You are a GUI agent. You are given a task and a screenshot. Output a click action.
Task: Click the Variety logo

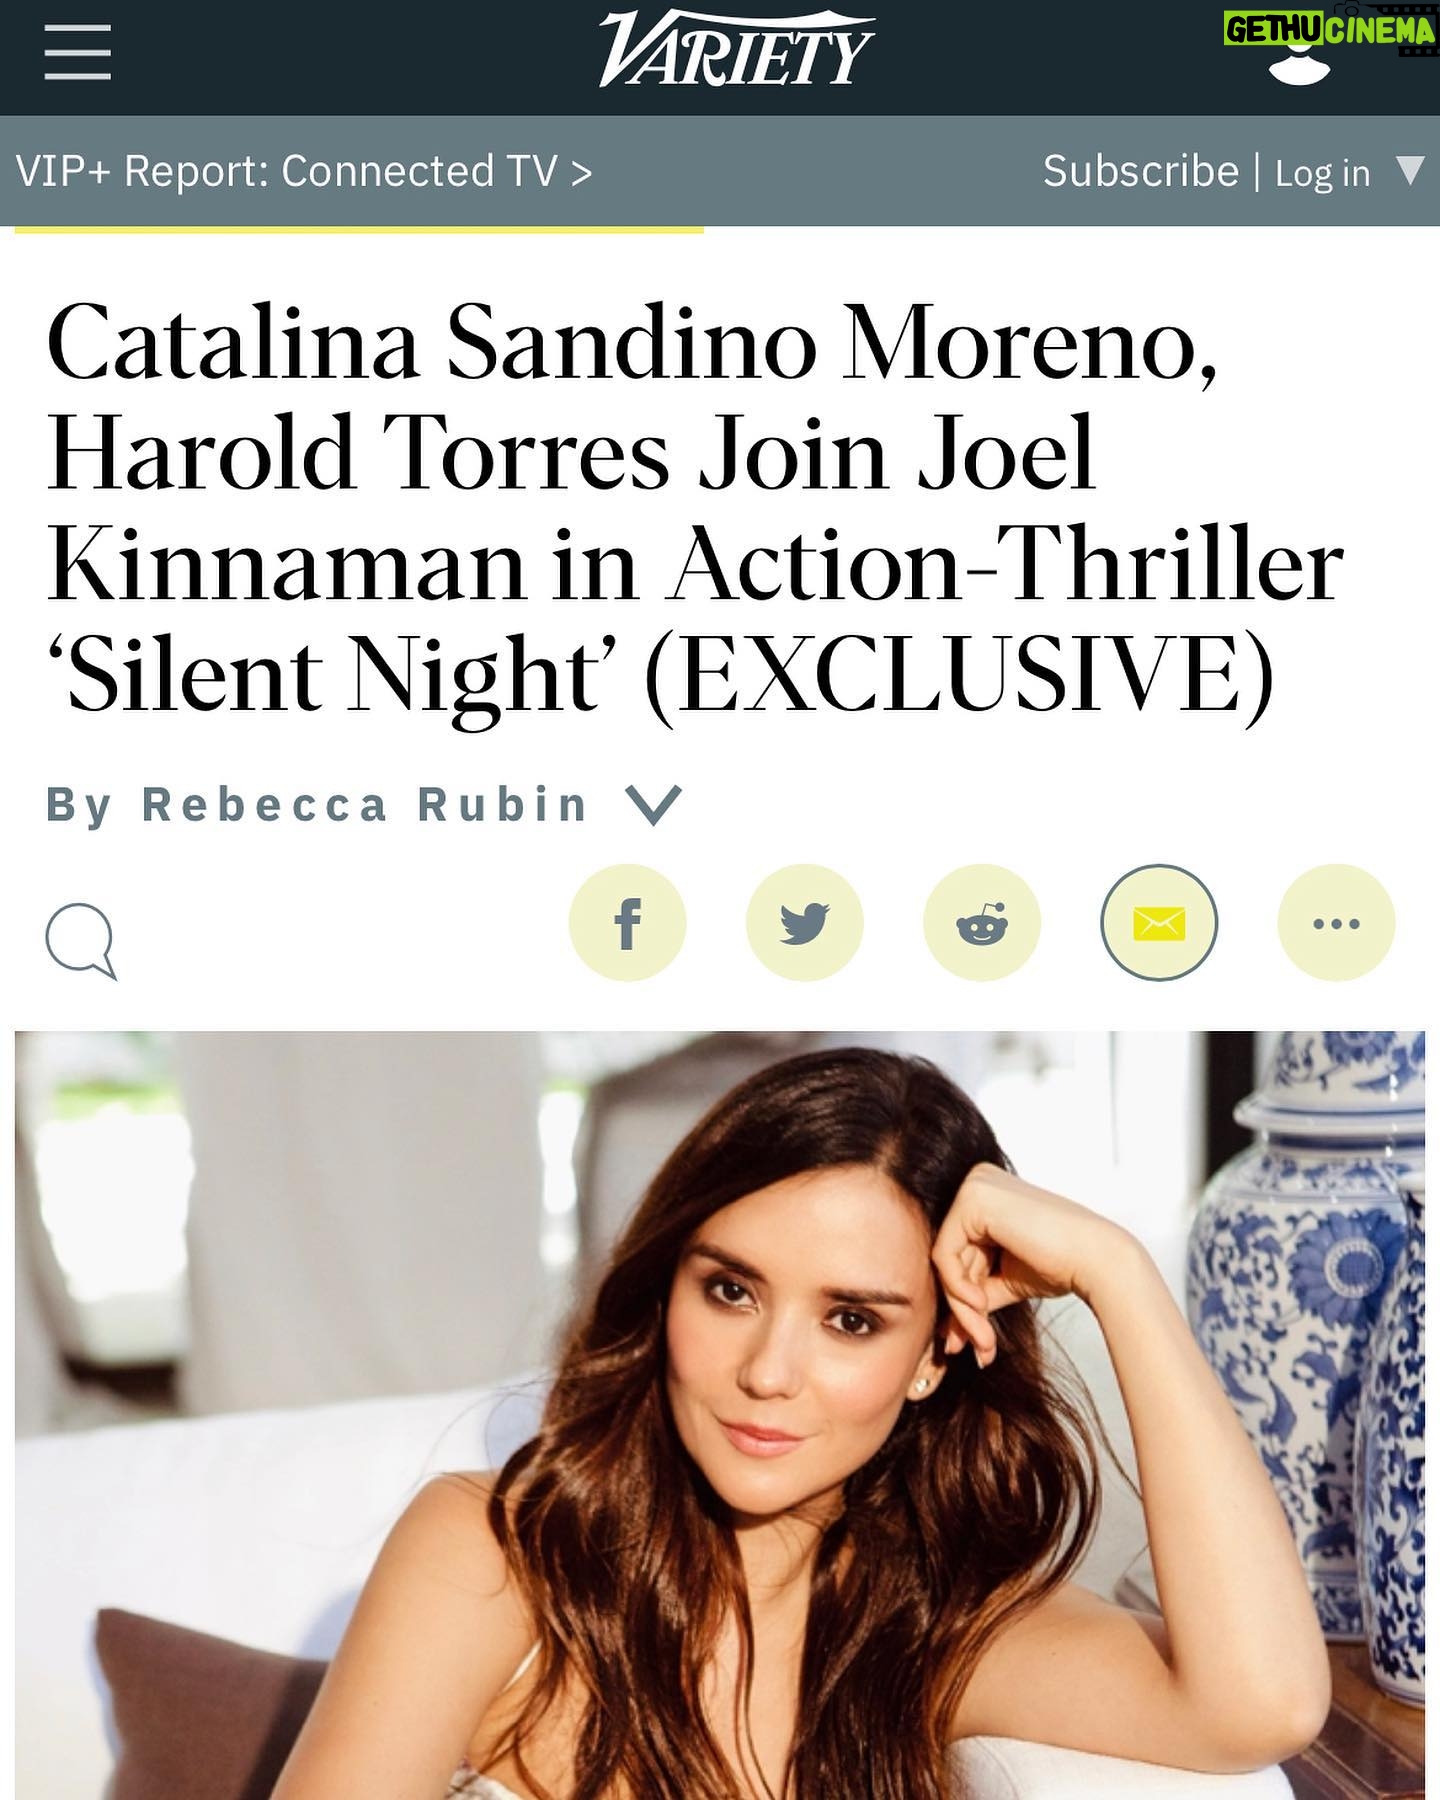click(736, 49)
